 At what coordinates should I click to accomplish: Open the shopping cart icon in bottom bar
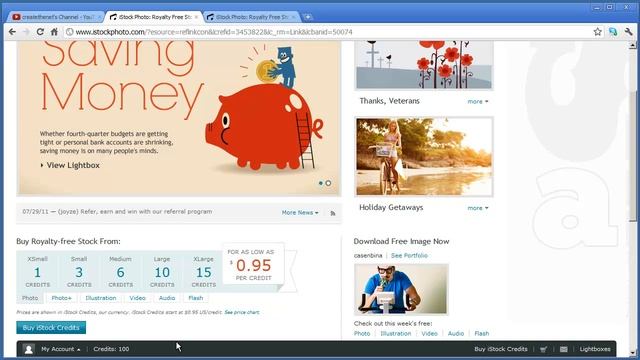pos(543,349)
